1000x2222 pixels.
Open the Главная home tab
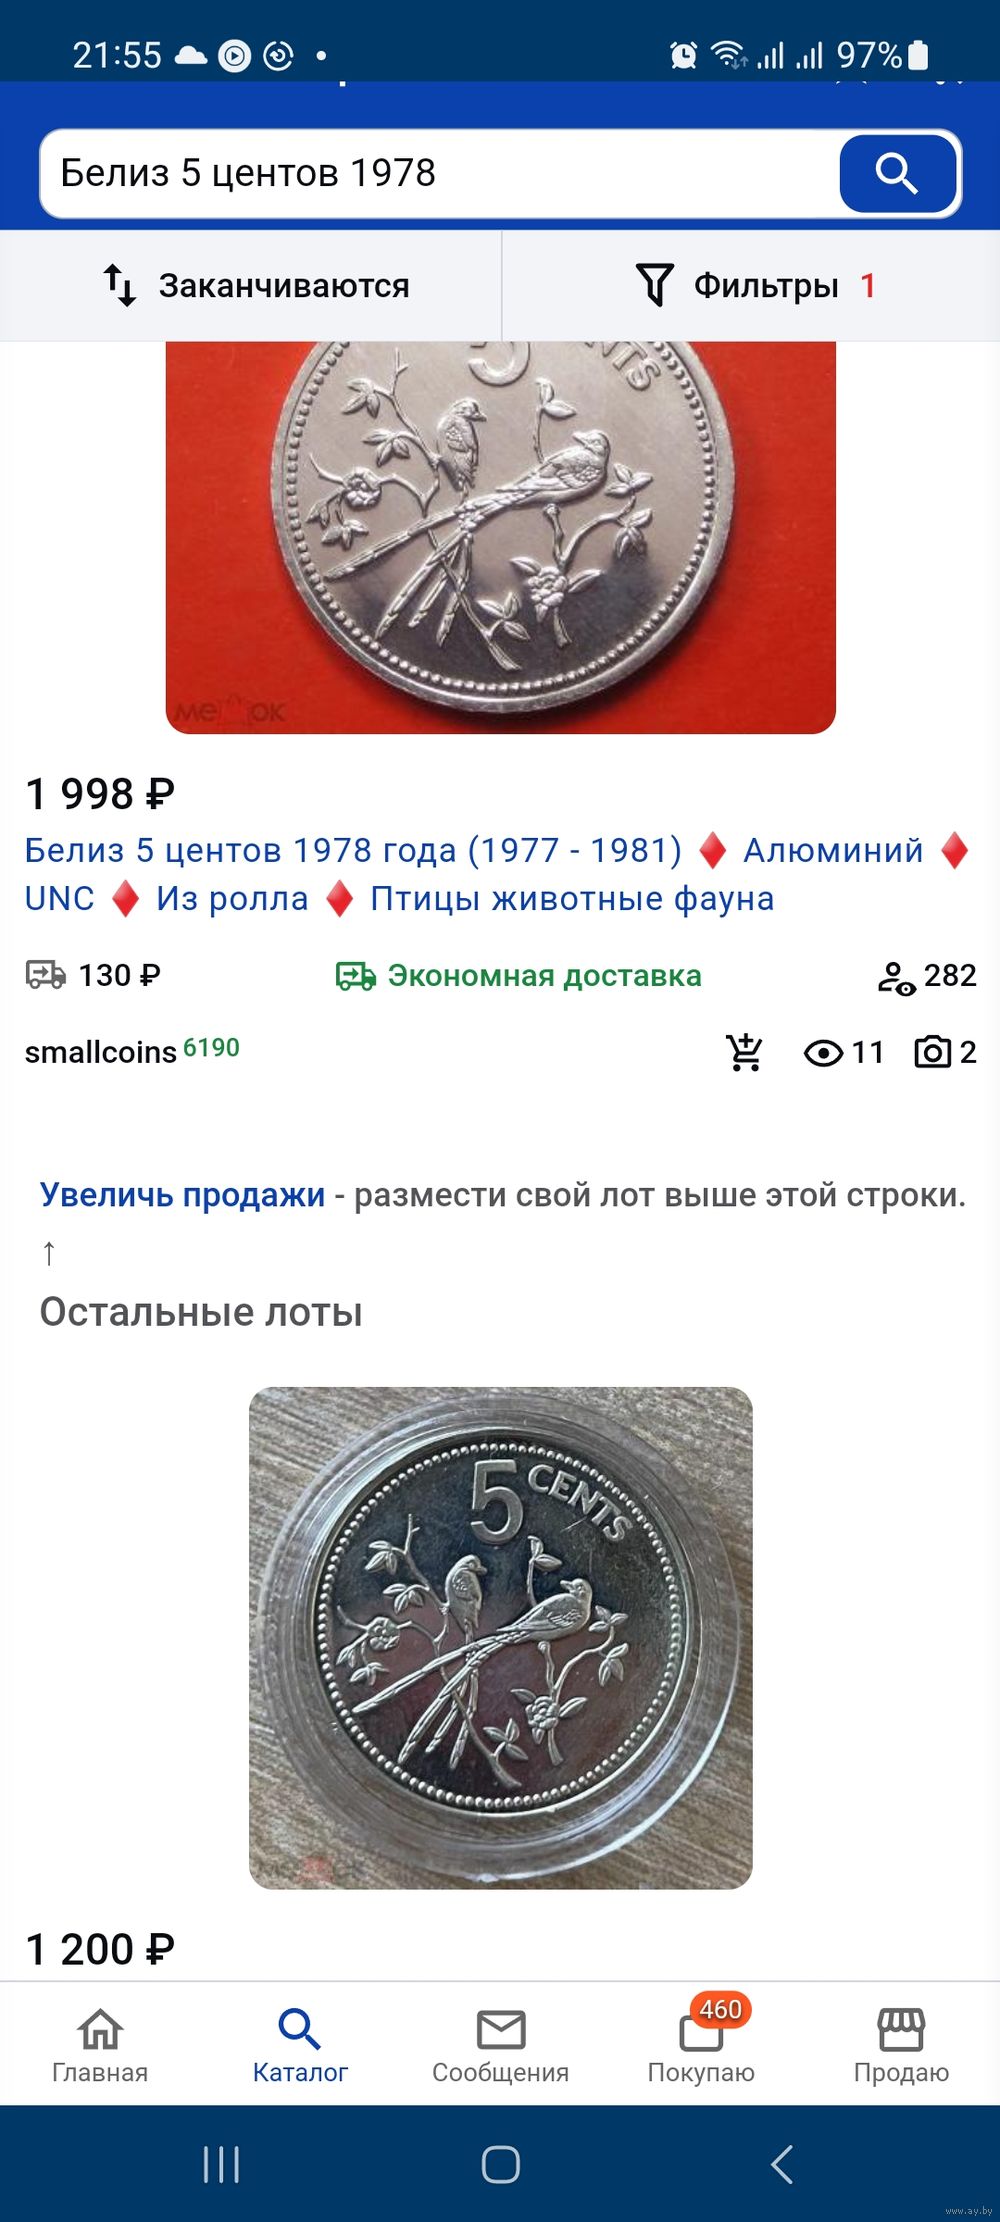coord(100,2046)
